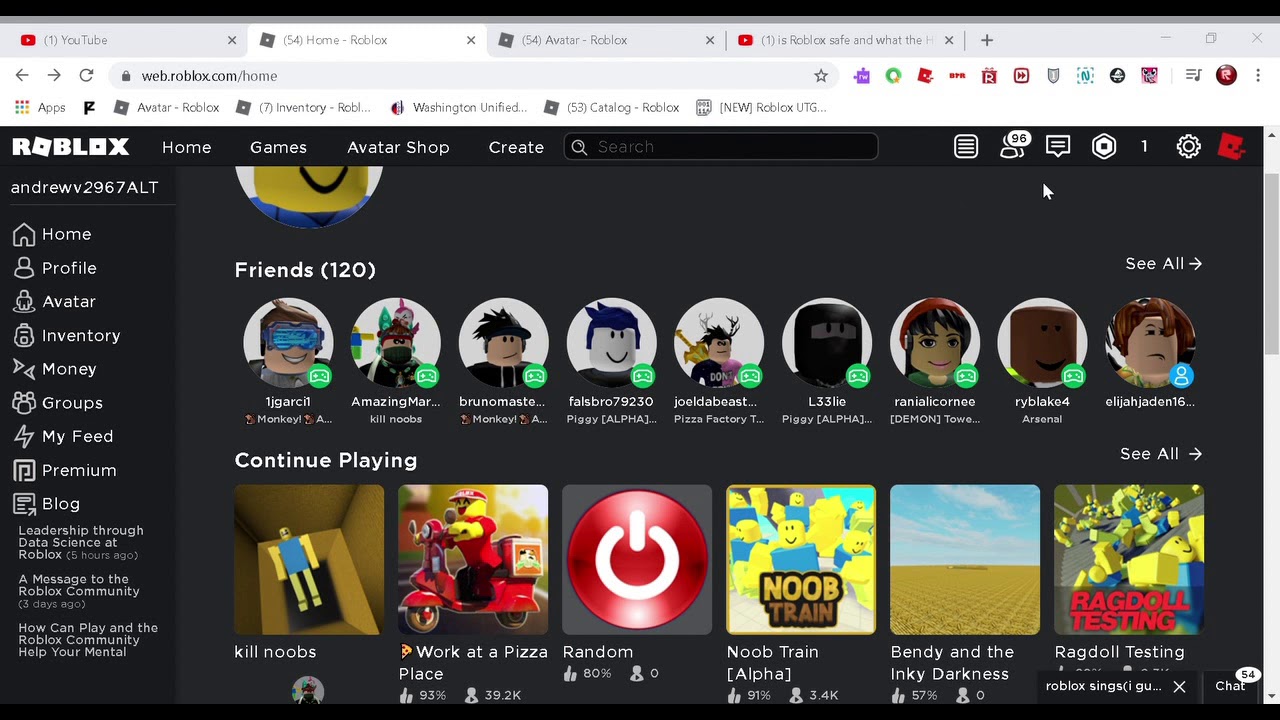Open friend 1jgarci1's avatar

click(x=288, y=343)
